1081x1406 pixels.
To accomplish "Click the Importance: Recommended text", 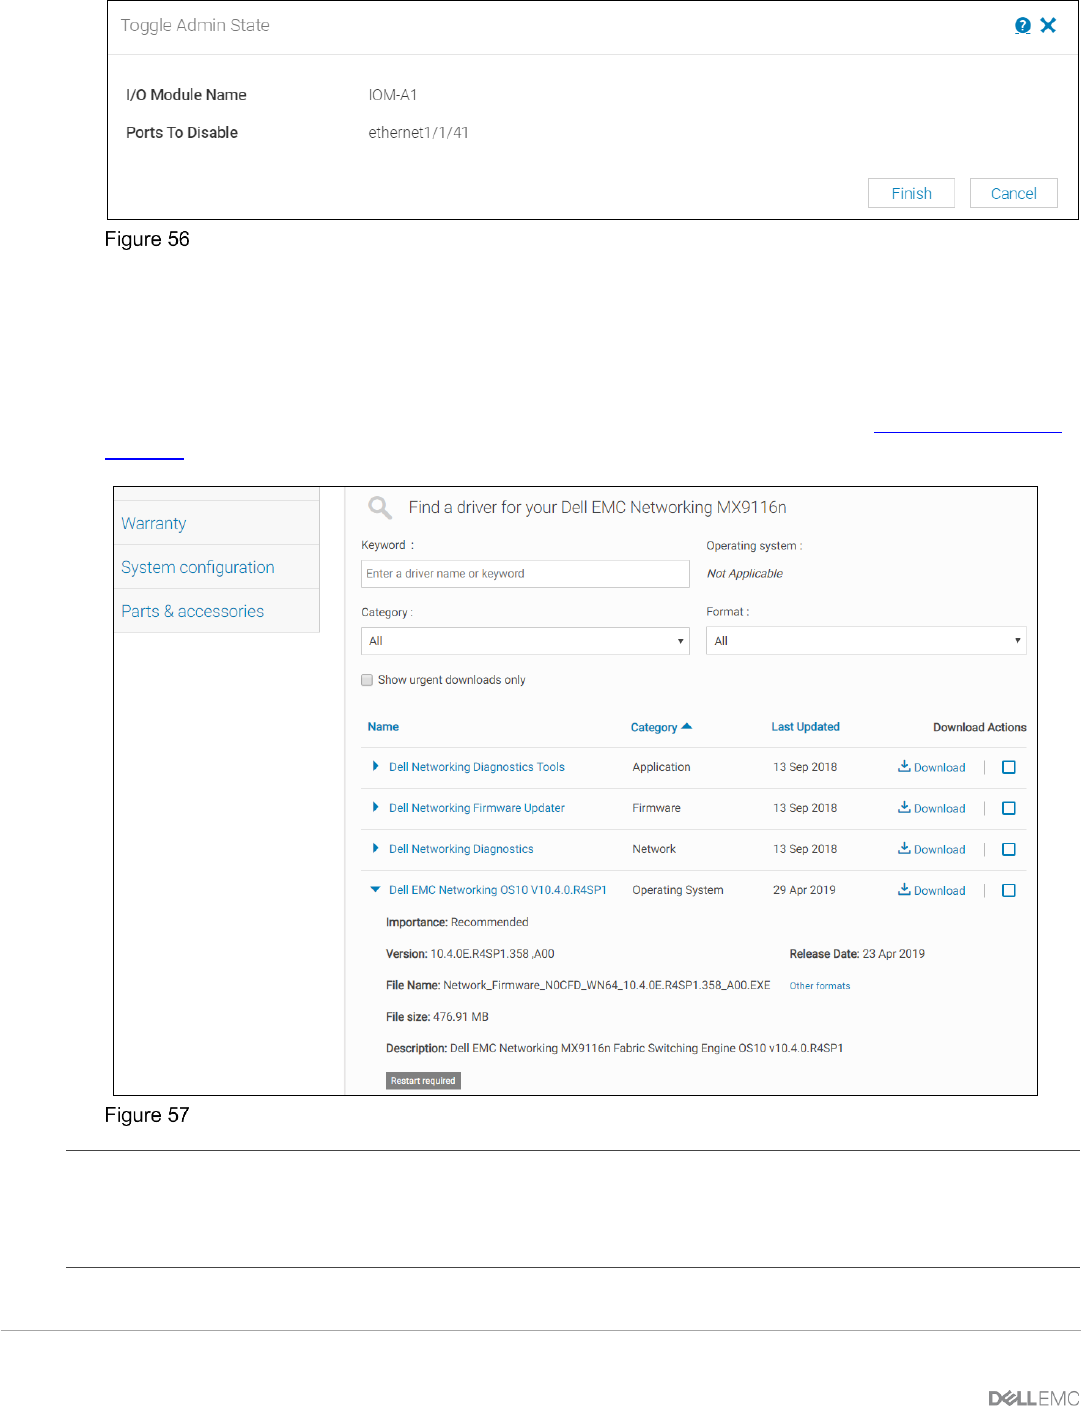I will (x=457, y=922).
